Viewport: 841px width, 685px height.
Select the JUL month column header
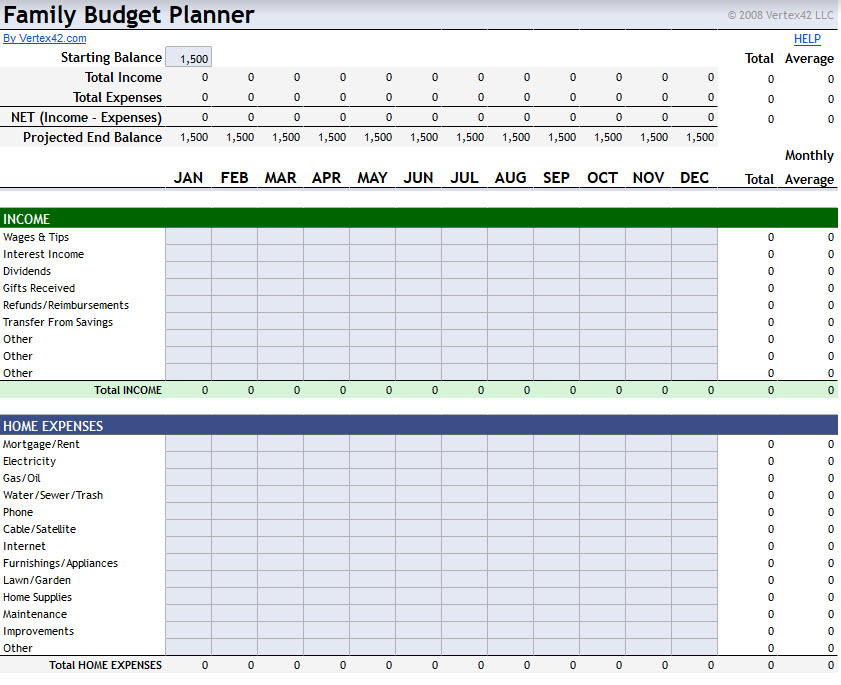[464, 178]
